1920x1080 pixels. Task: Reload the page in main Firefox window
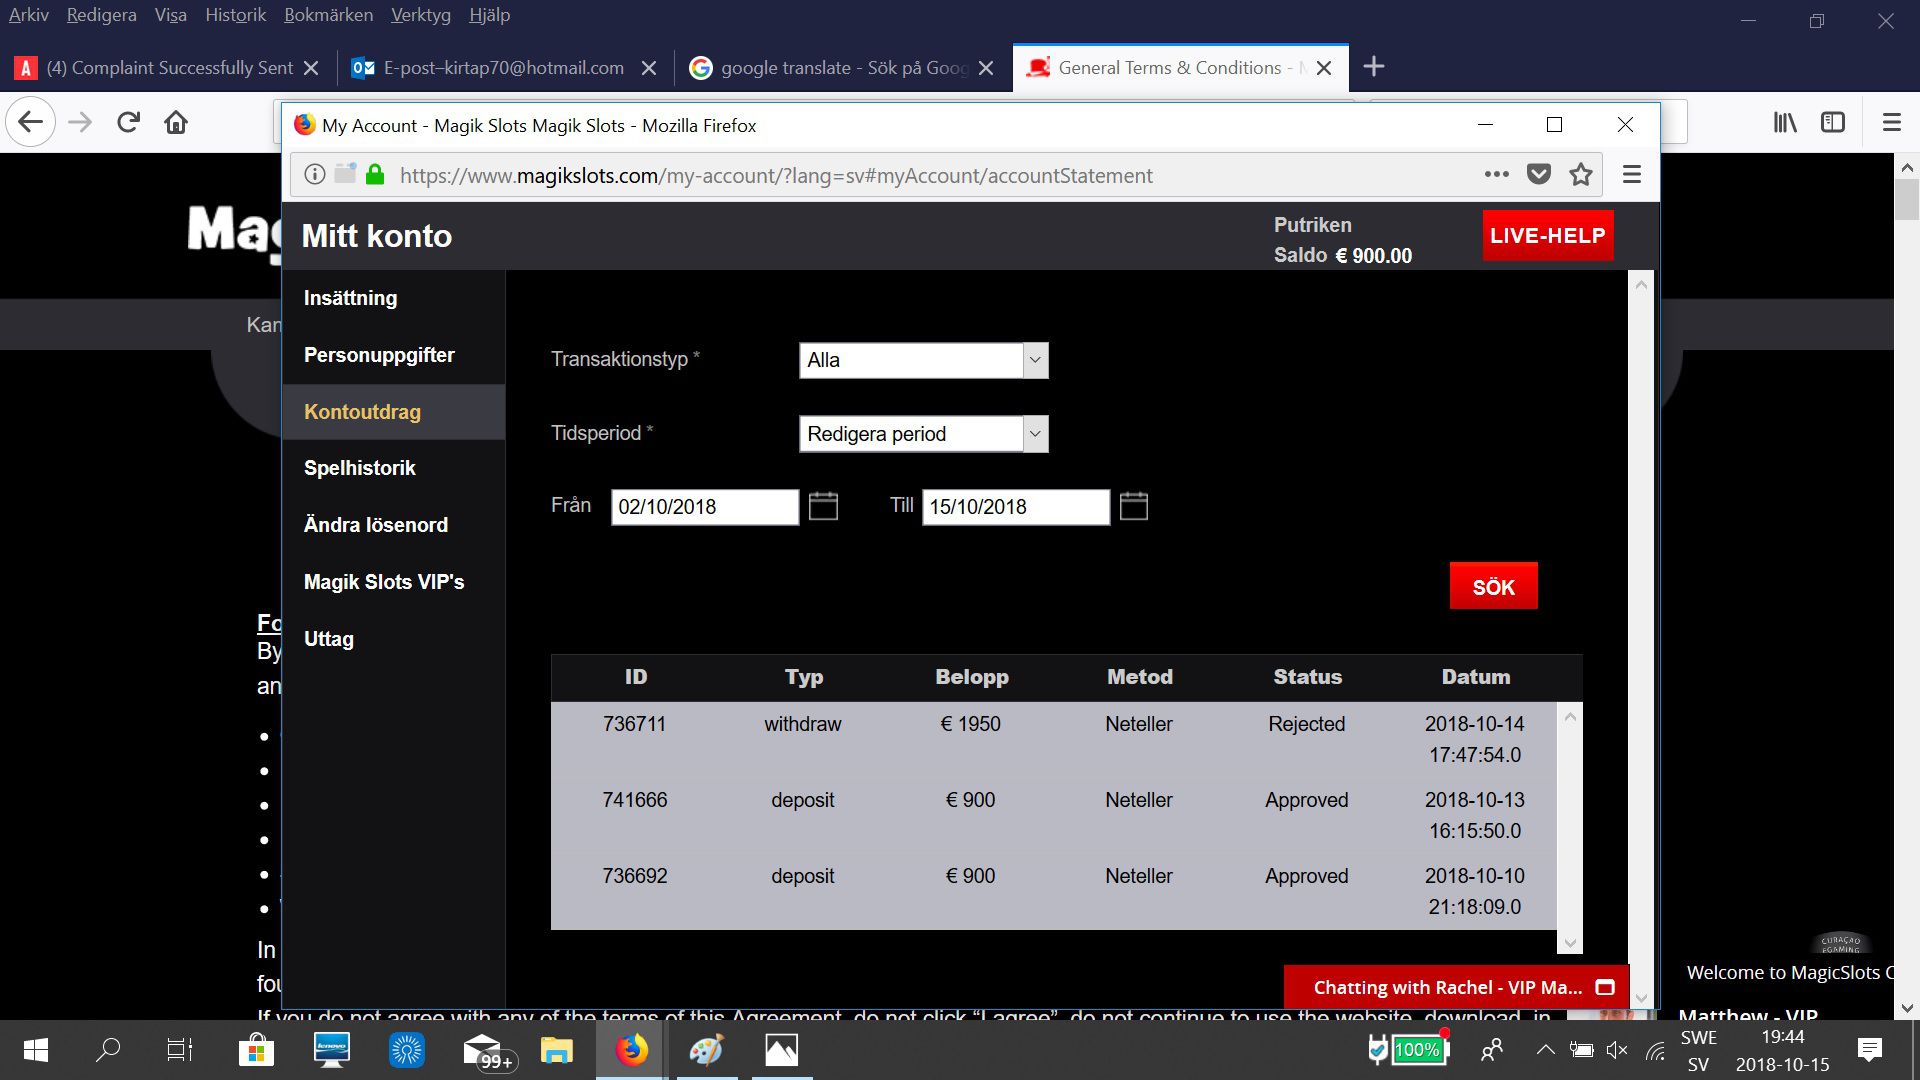tap(128, 122)
